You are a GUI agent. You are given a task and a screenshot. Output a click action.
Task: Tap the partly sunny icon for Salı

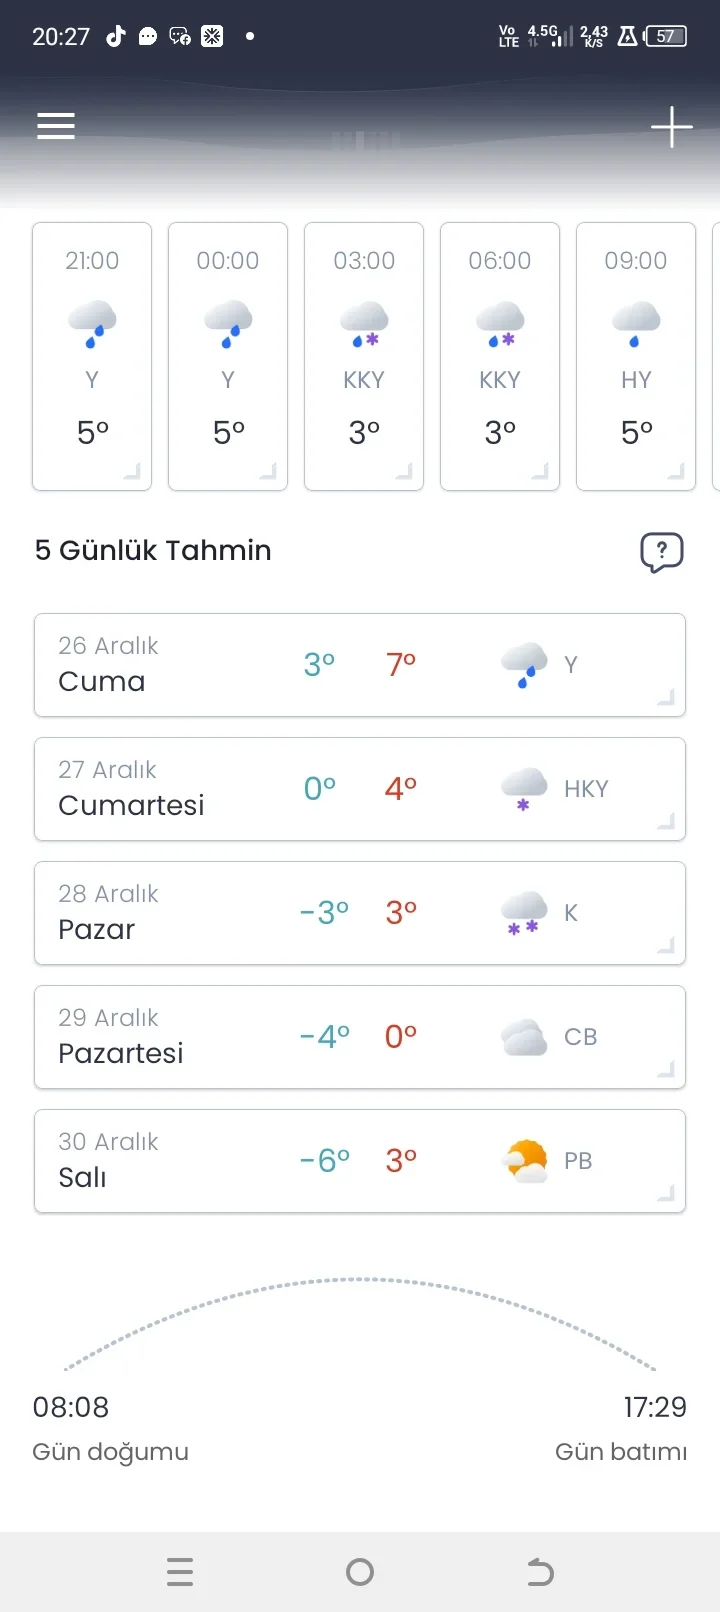[x=525, y=1161]
